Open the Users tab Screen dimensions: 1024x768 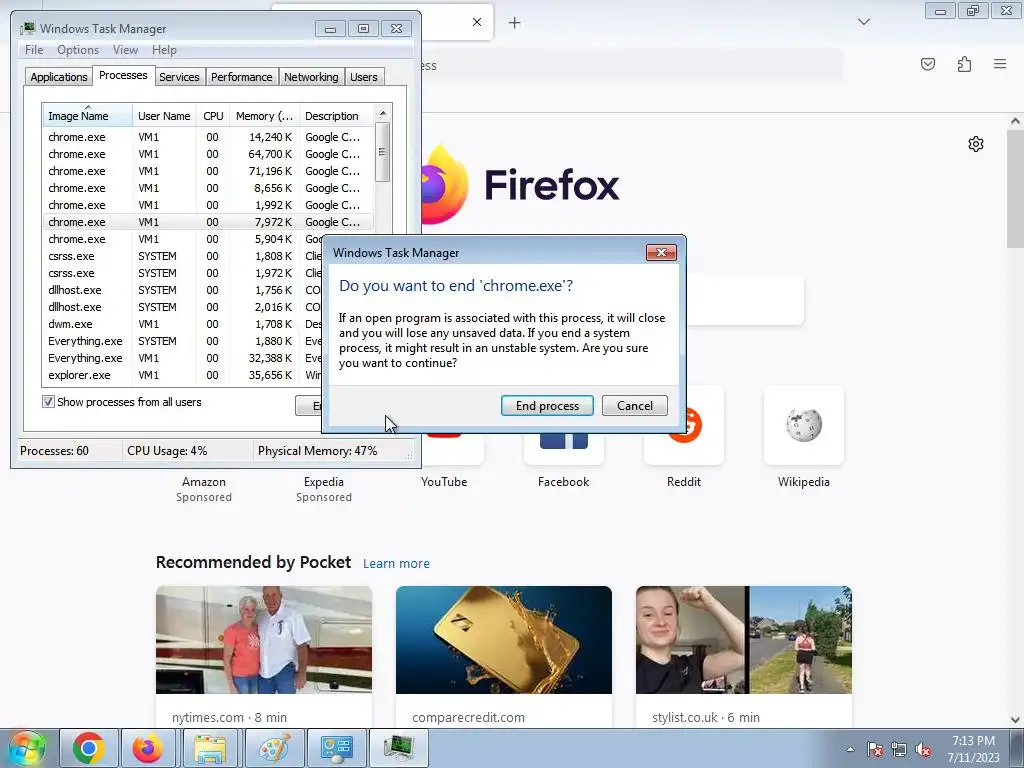click(x=363, y=77)
